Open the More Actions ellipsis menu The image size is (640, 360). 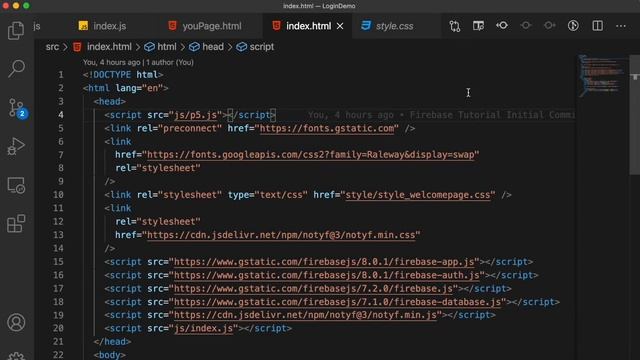click(621, 26)
